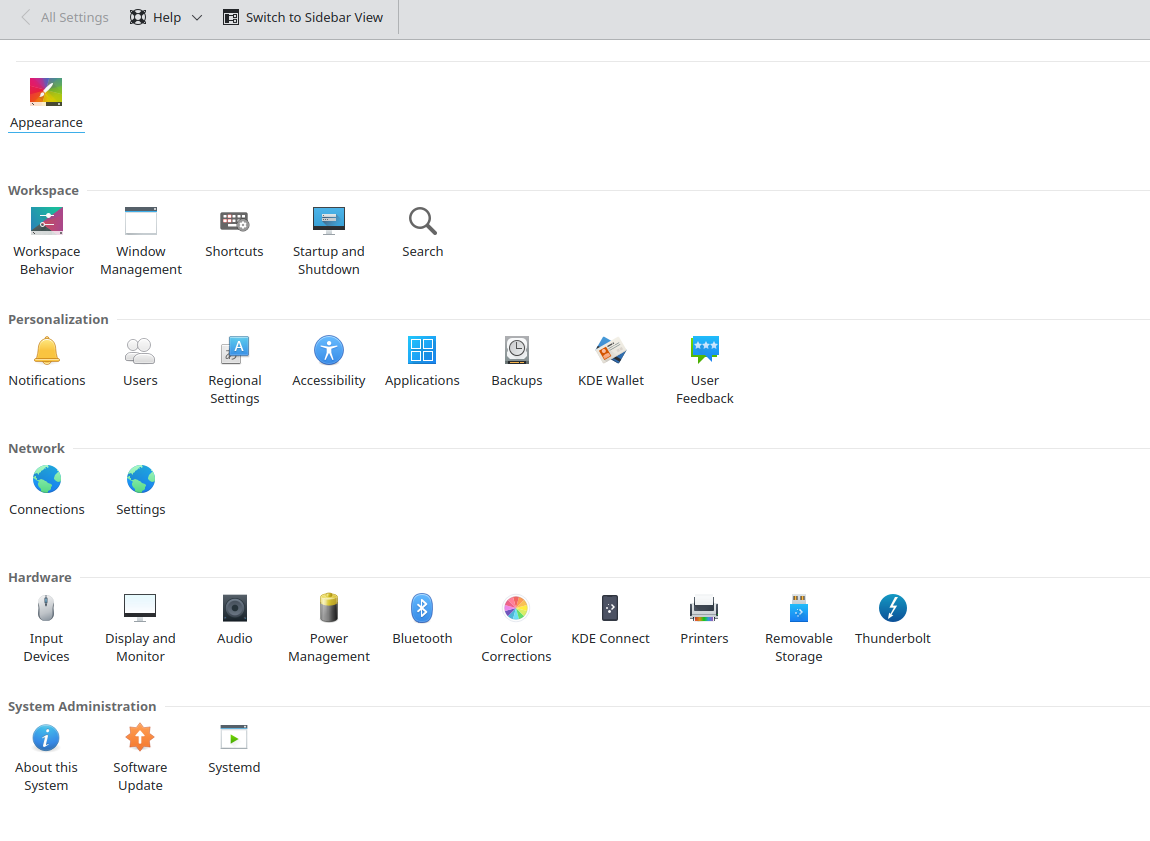Image resolution: width=1150 pixels, height=841 pixels.
Task: Open KDE Connect settings
Action: [x=610, y=608]
